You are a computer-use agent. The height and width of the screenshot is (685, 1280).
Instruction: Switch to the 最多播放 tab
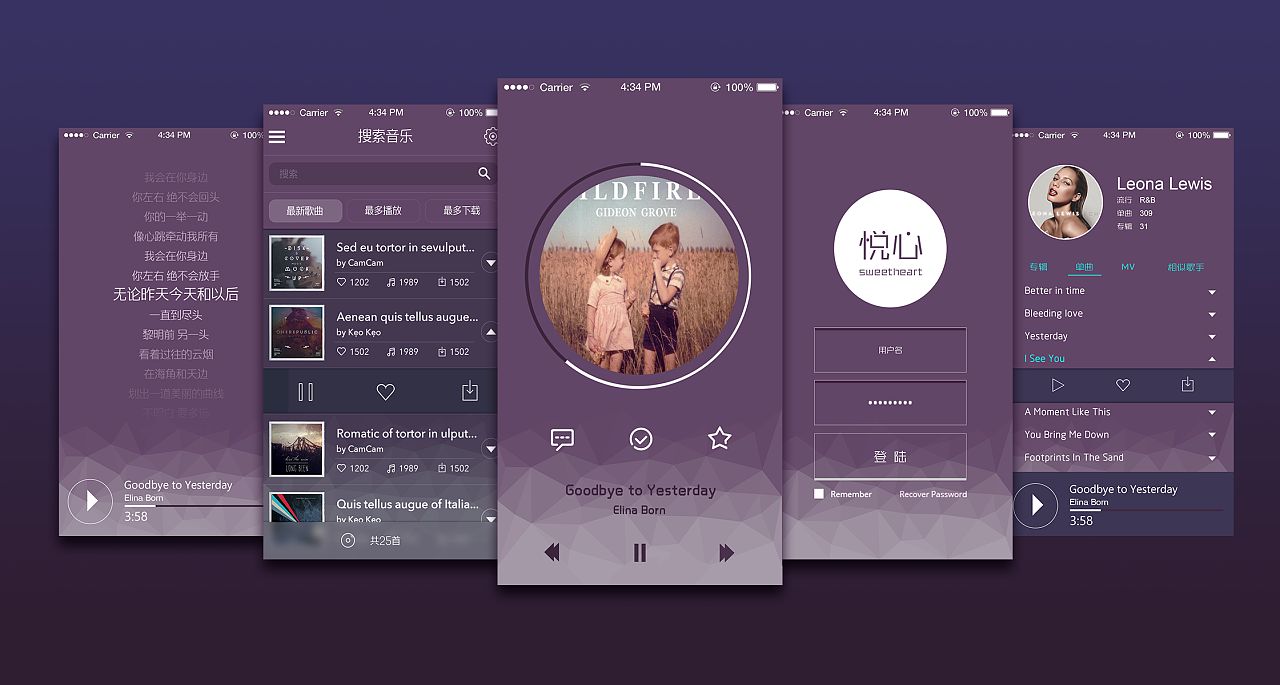coord(383,211)
